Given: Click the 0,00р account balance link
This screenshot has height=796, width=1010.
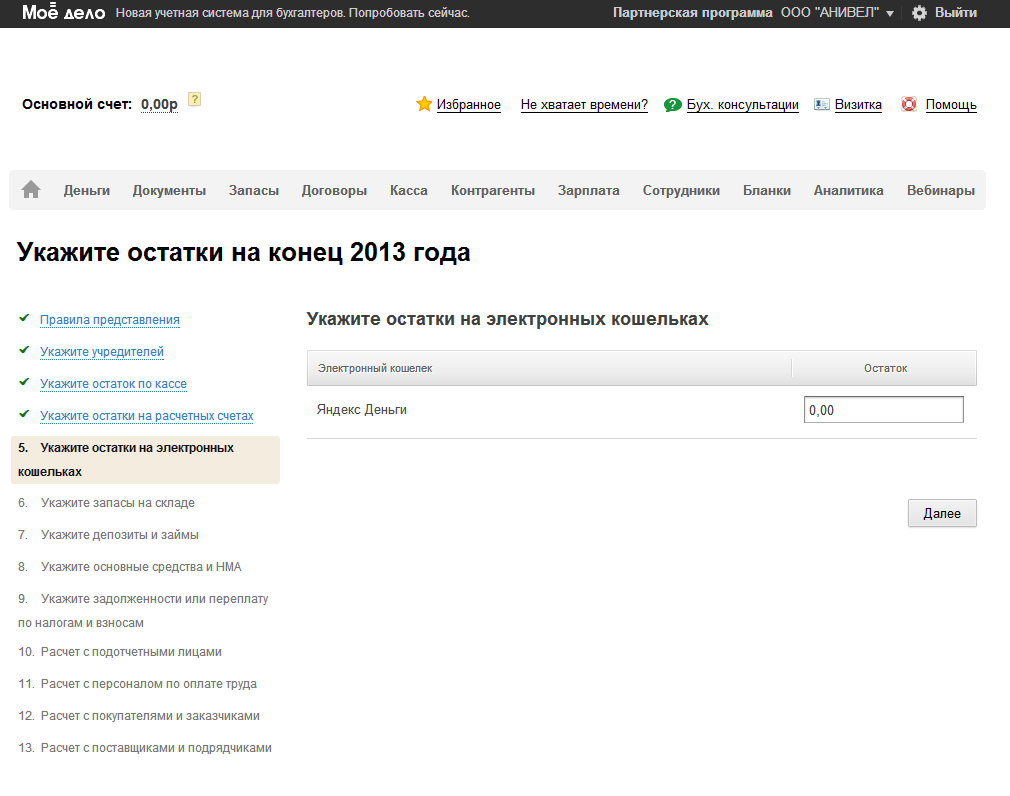Looking at the screenshot, I should tap(159, 104).
